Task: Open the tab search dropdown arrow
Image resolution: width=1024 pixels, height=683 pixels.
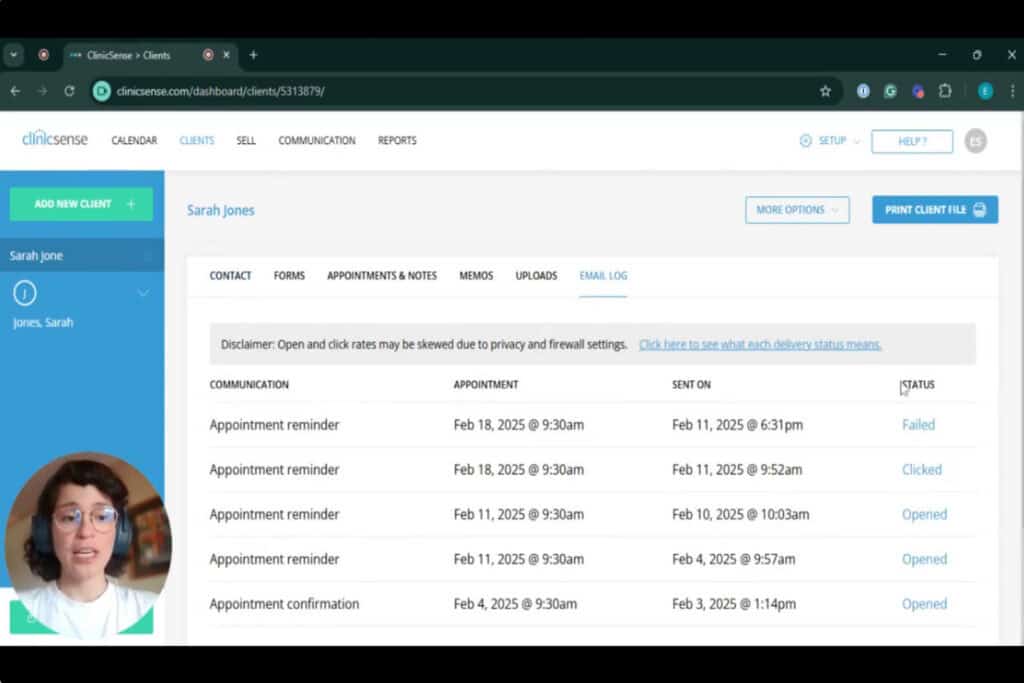Action: point(14,55)
